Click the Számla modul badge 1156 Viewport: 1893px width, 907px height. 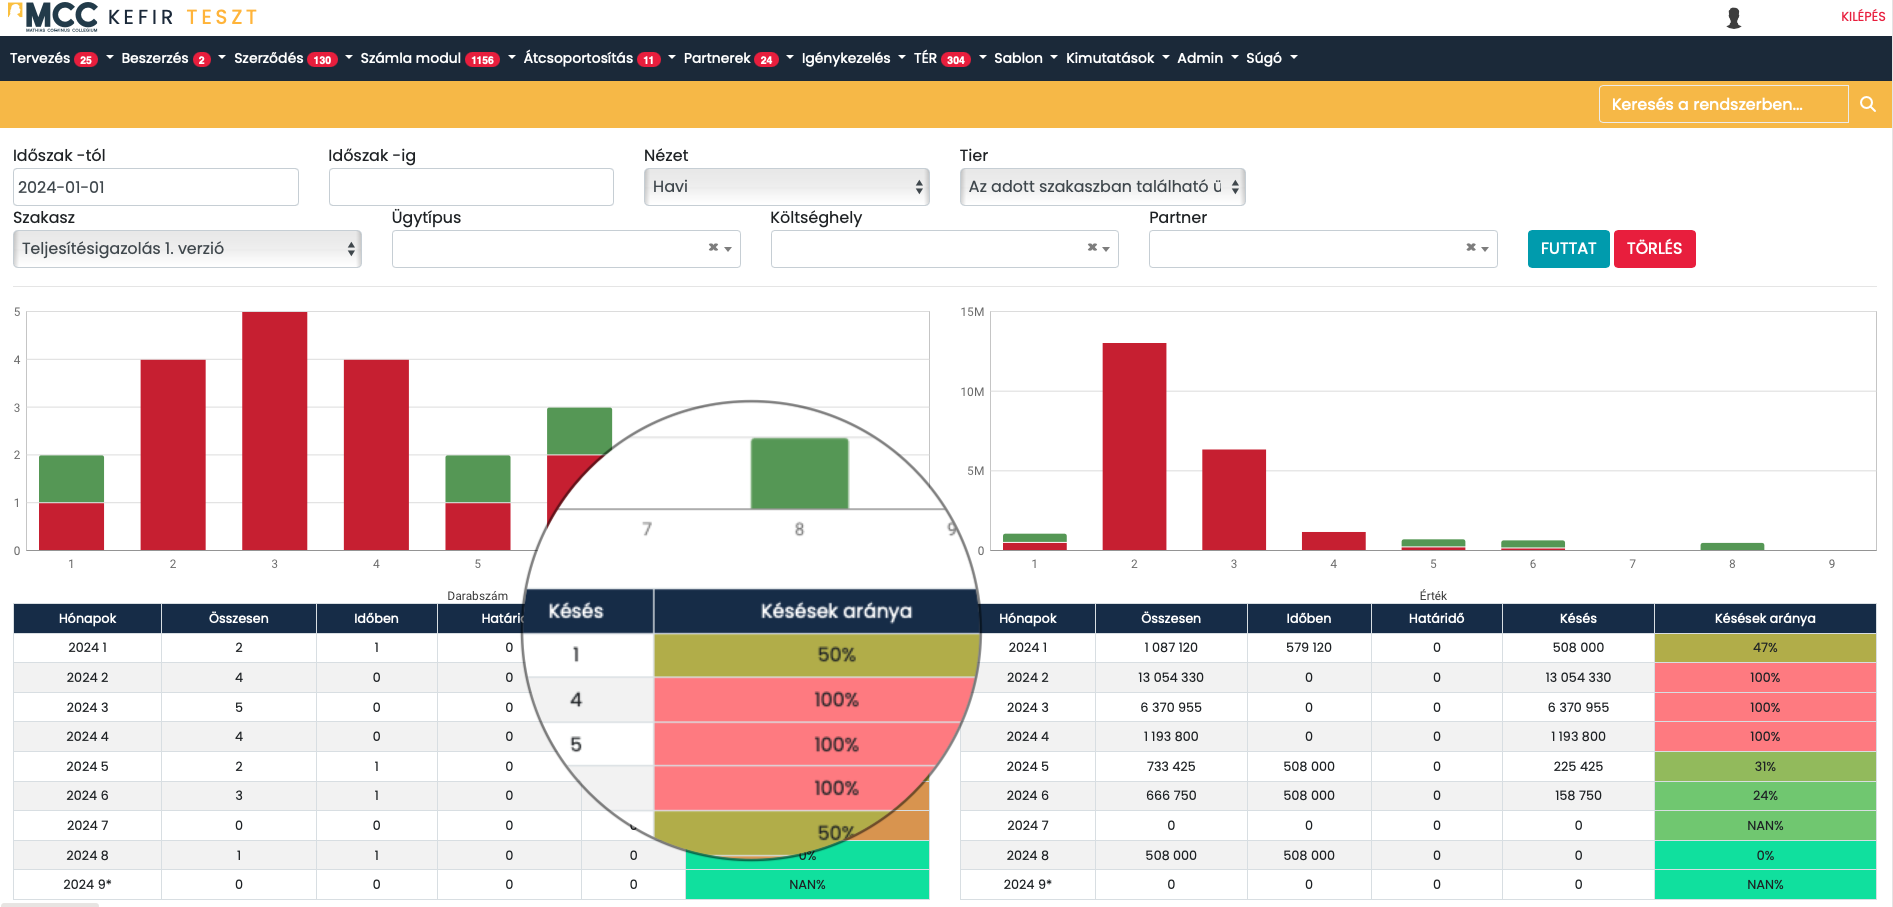pyautogui.click(x=482, y=60)
